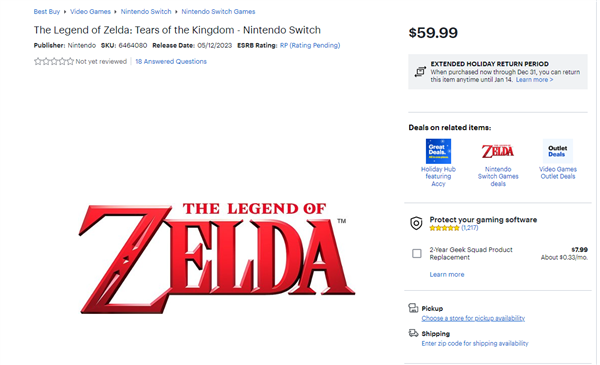View the 18 Answered Questions link
600x365 pixels.
click(x=171, y=61)
